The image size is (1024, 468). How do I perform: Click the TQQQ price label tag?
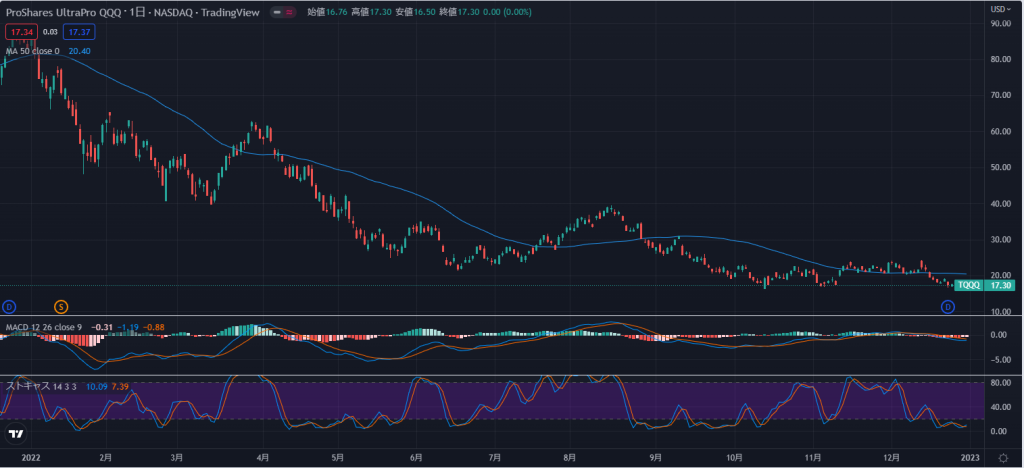[968, 285]
